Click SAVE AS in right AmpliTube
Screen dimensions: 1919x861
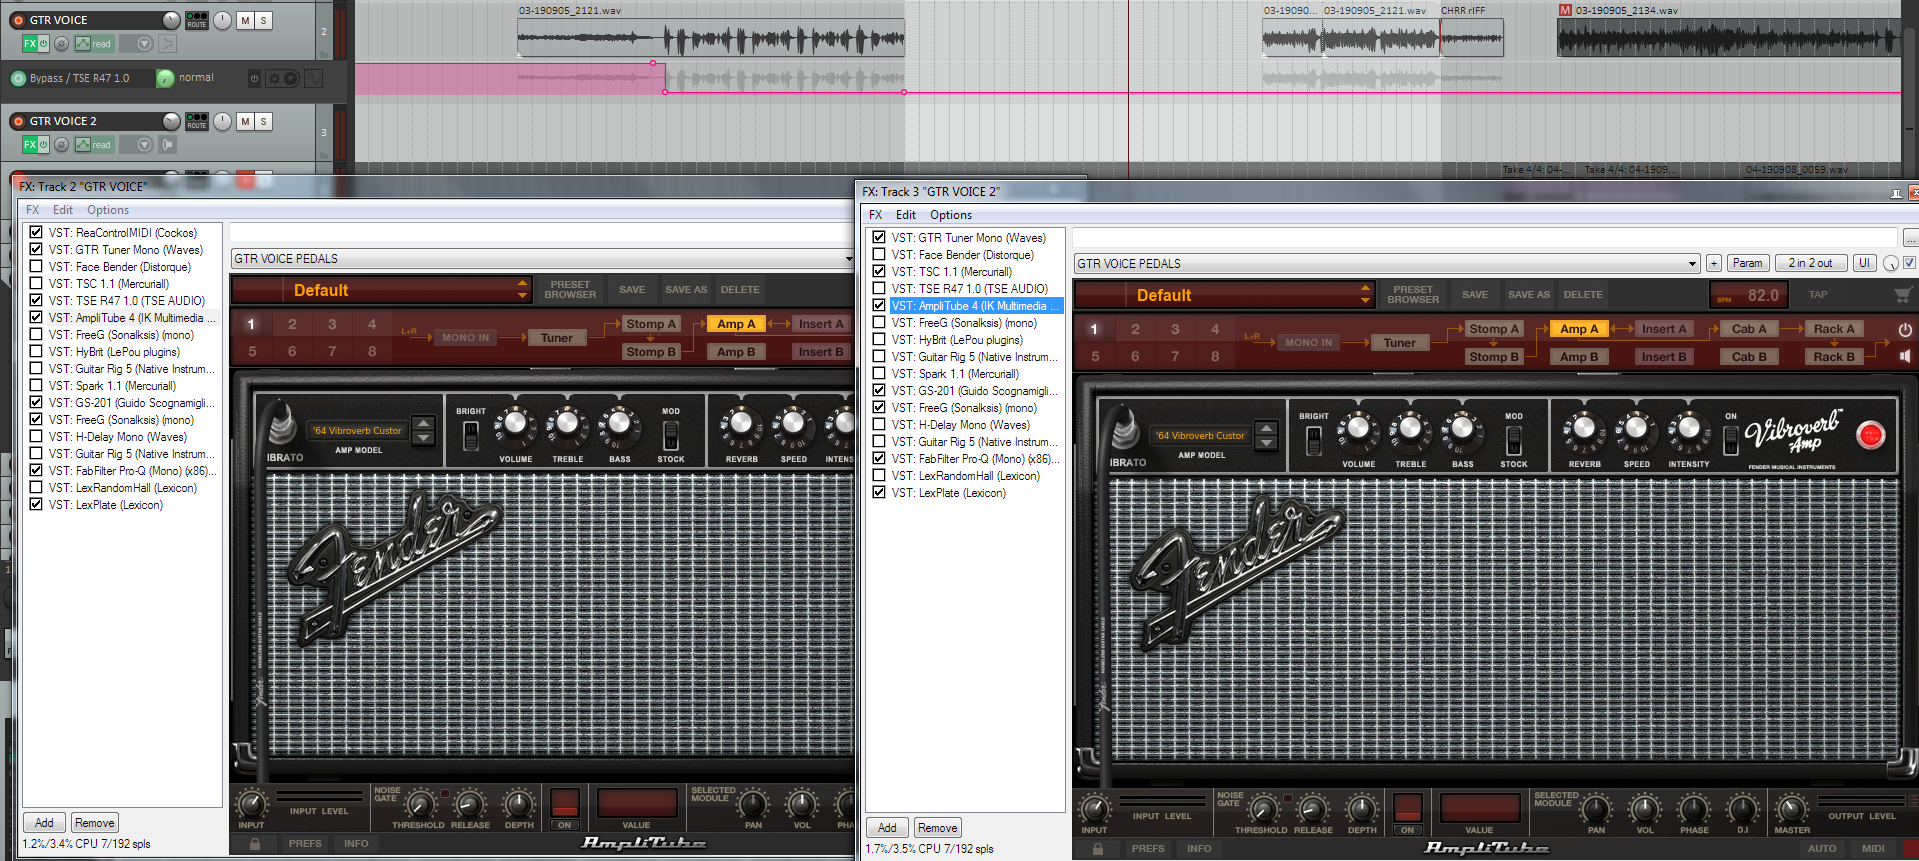coord(1529,295)
